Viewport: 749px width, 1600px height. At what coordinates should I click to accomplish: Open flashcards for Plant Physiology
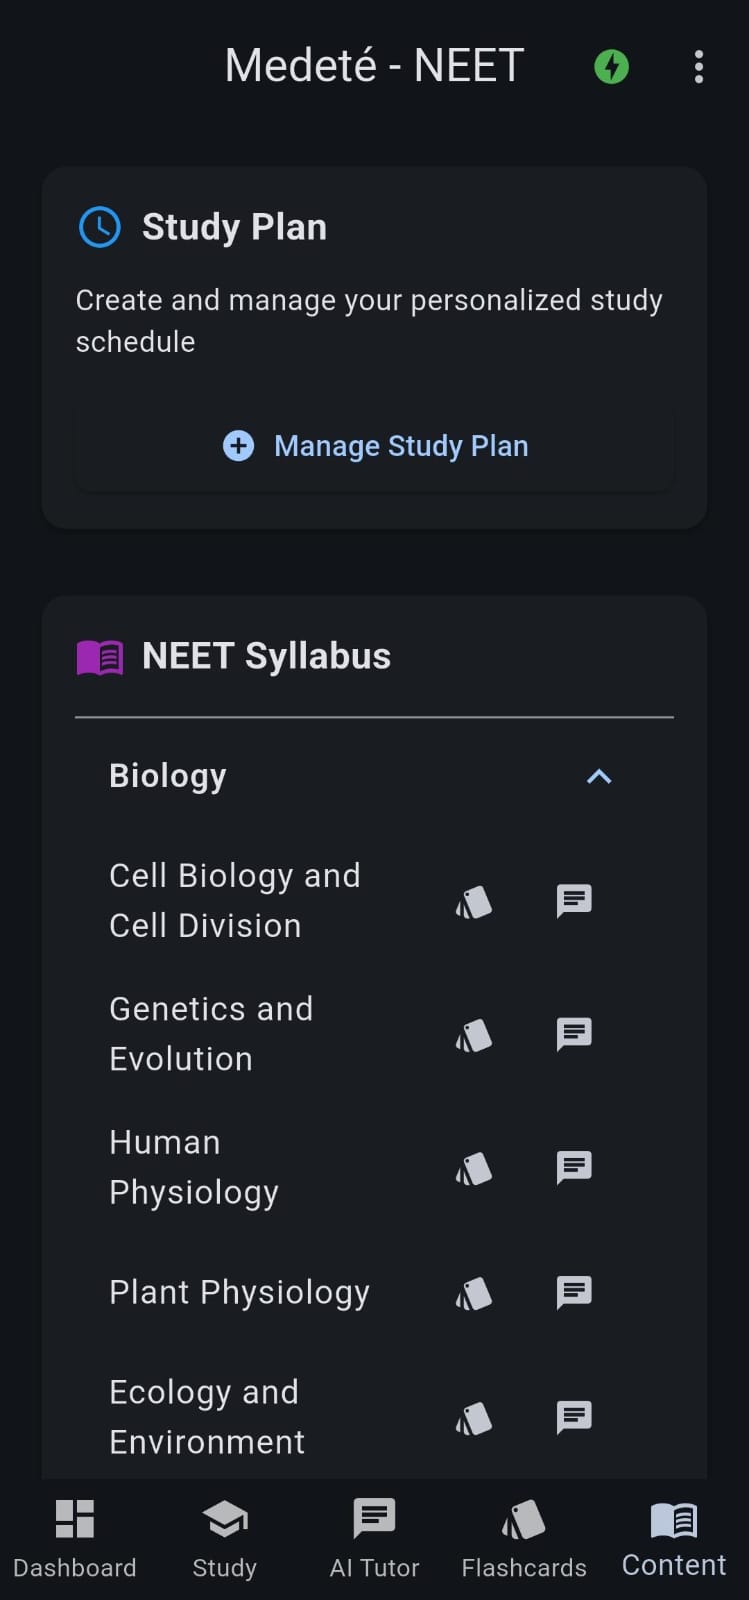tap(474, 1293)
